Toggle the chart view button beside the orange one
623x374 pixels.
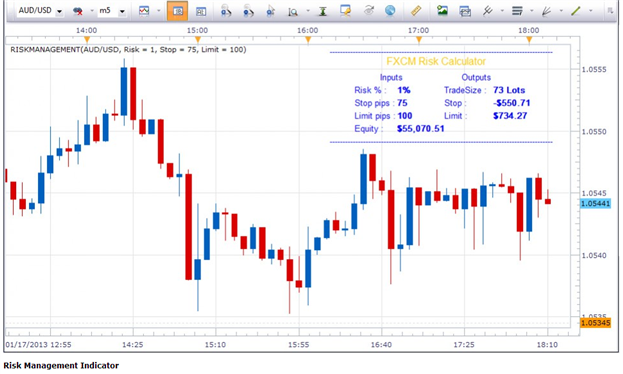201,11
